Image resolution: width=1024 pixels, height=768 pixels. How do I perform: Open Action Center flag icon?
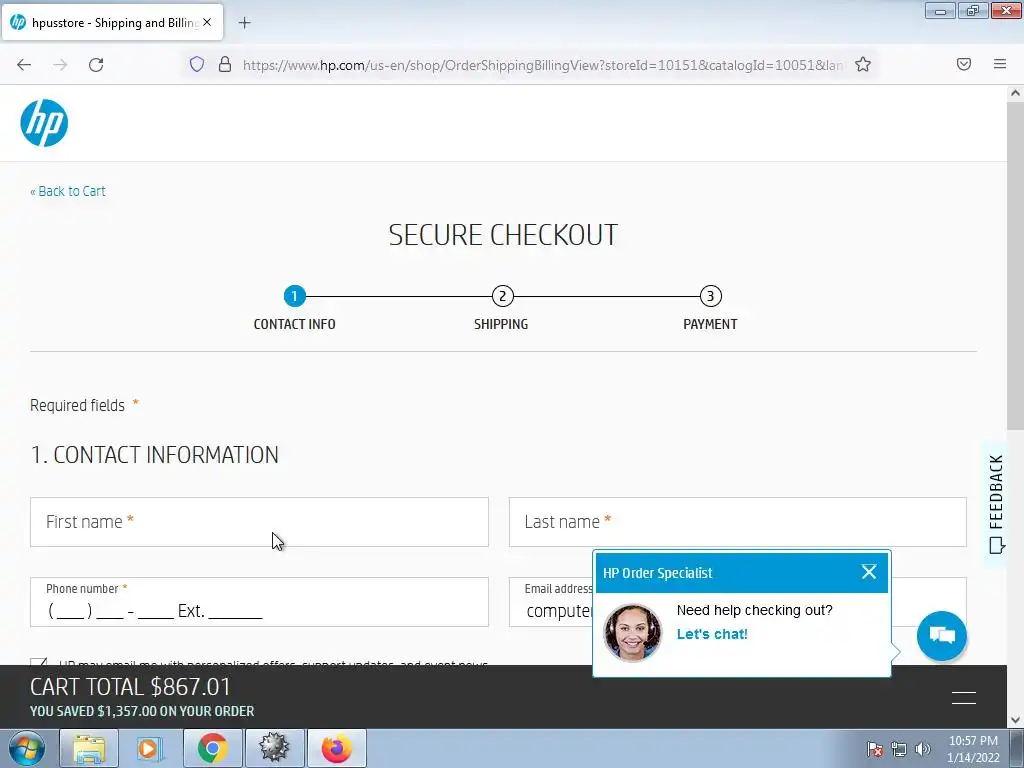coord(874,749)
